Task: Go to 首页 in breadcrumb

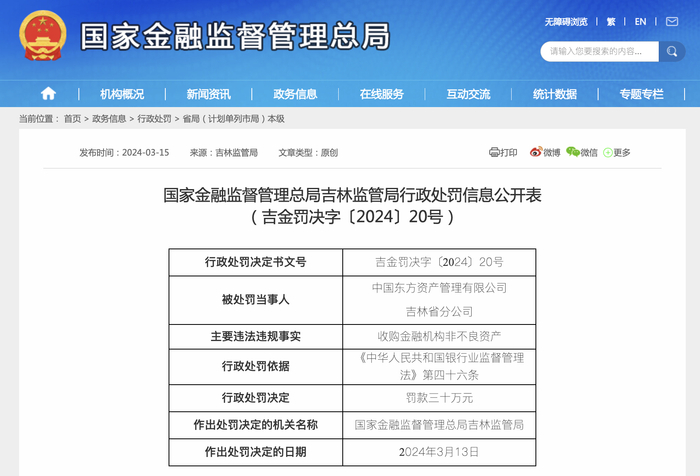Action: click(72, 119)
